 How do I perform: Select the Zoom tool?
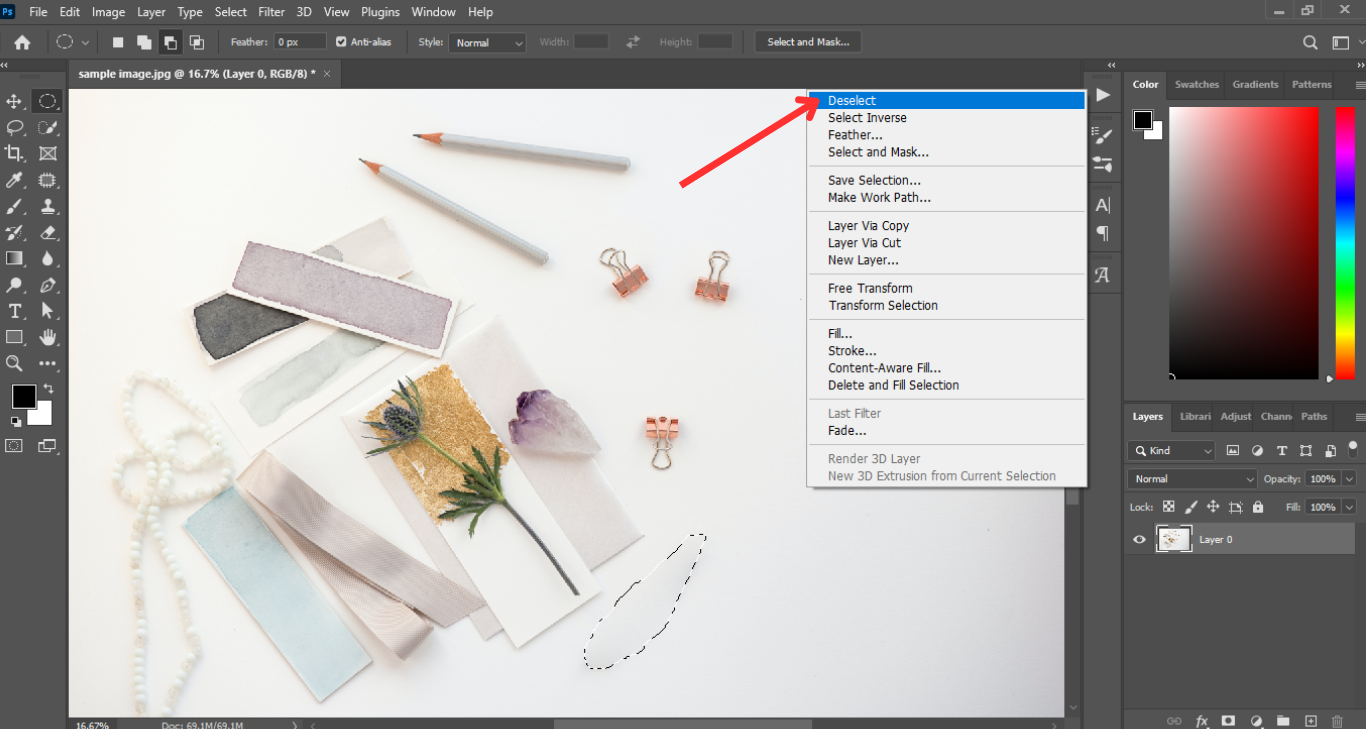pos(15,363)
